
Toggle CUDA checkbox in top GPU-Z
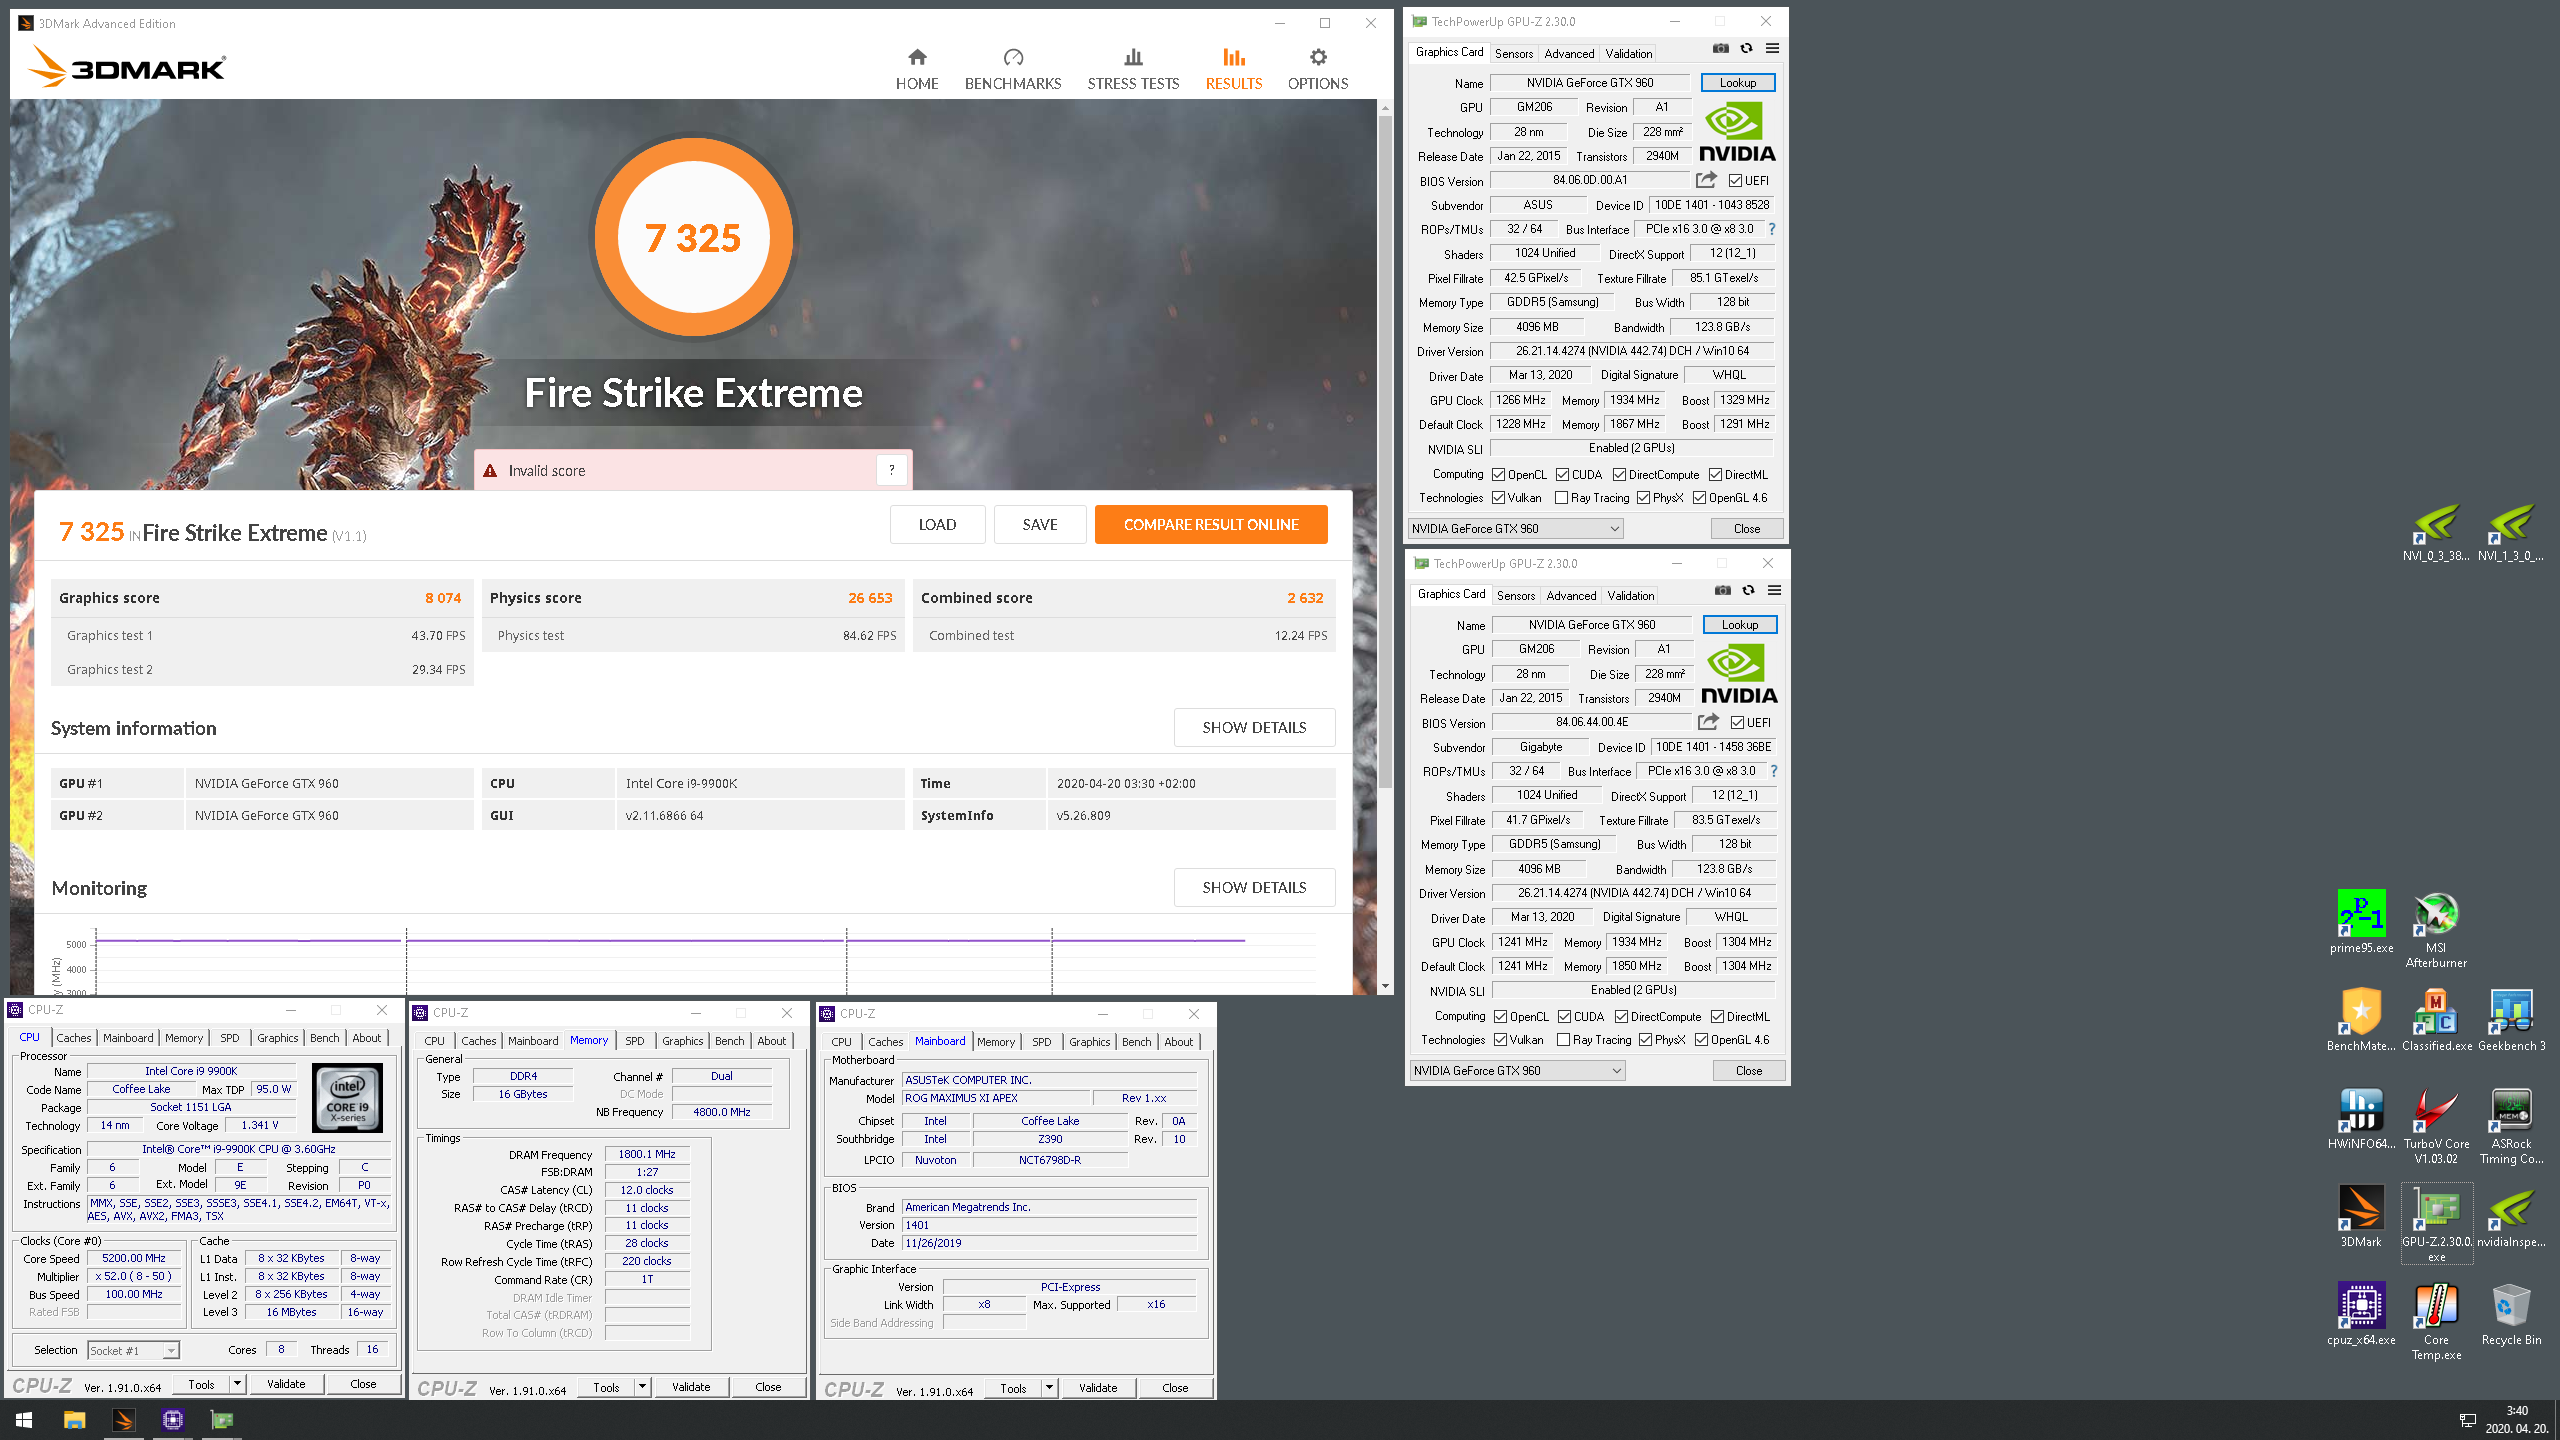pos(1562,475)
